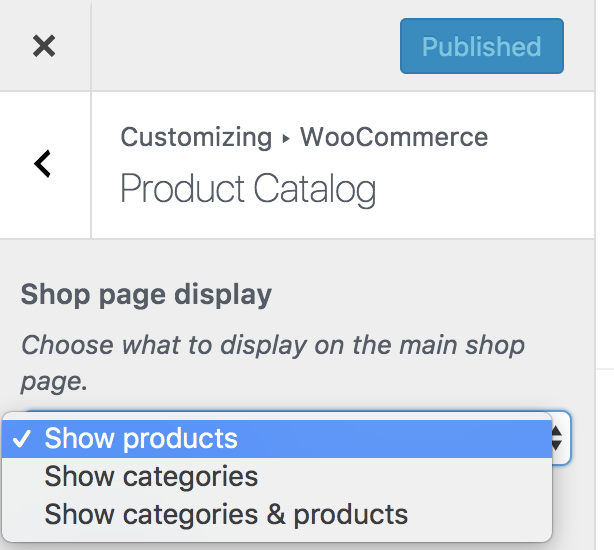The height and width of the screenshot is (550, 614).
Task: Click the Shop page display label
Action: click(146, 295)
